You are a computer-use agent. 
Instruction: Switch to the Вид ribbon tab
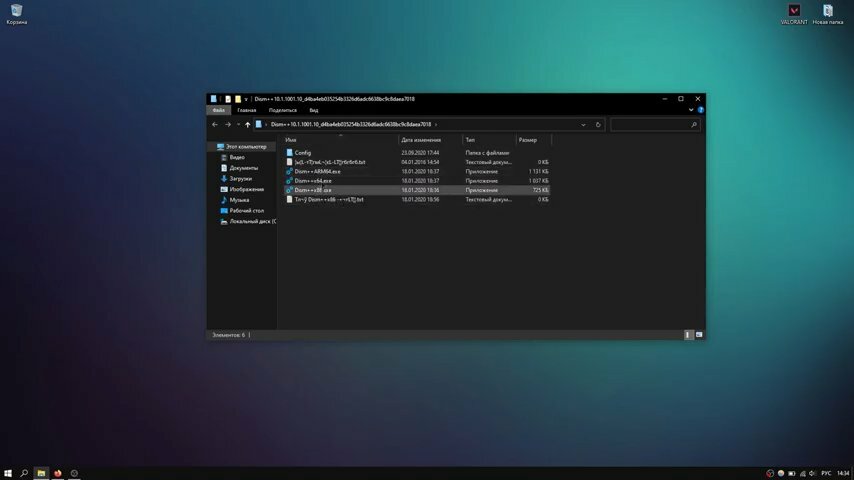pos(314,110)
